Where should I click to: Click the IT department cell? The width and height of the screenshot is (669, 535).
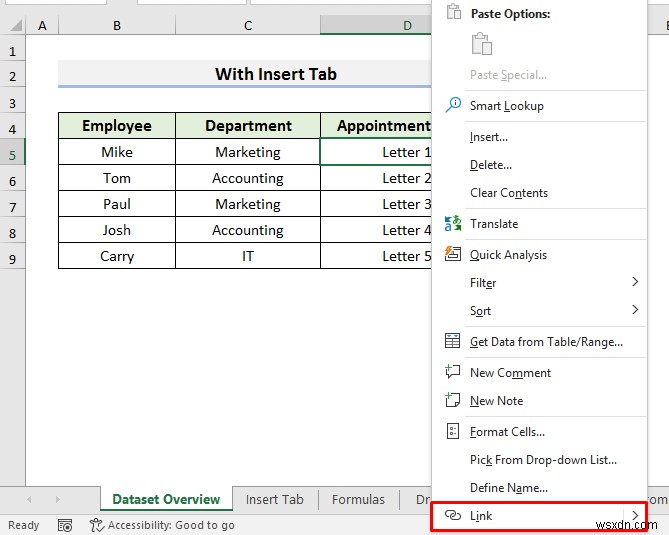tap(248, 256)
